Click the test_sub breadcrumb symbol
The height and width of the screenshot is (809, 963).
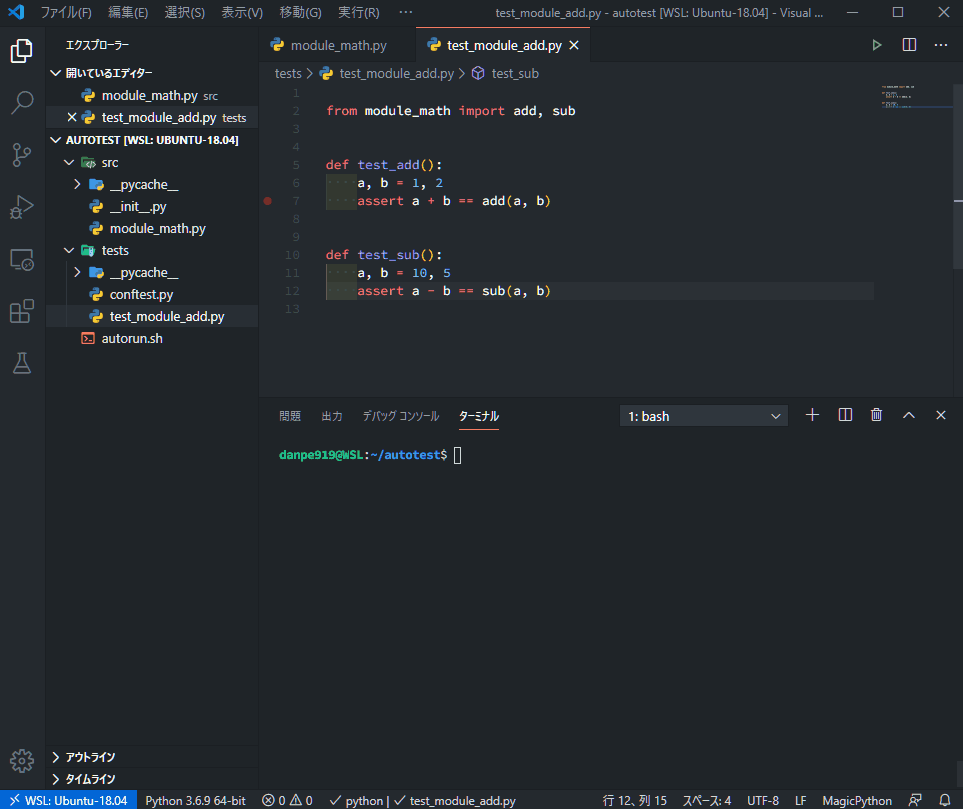tap(514, 74)
